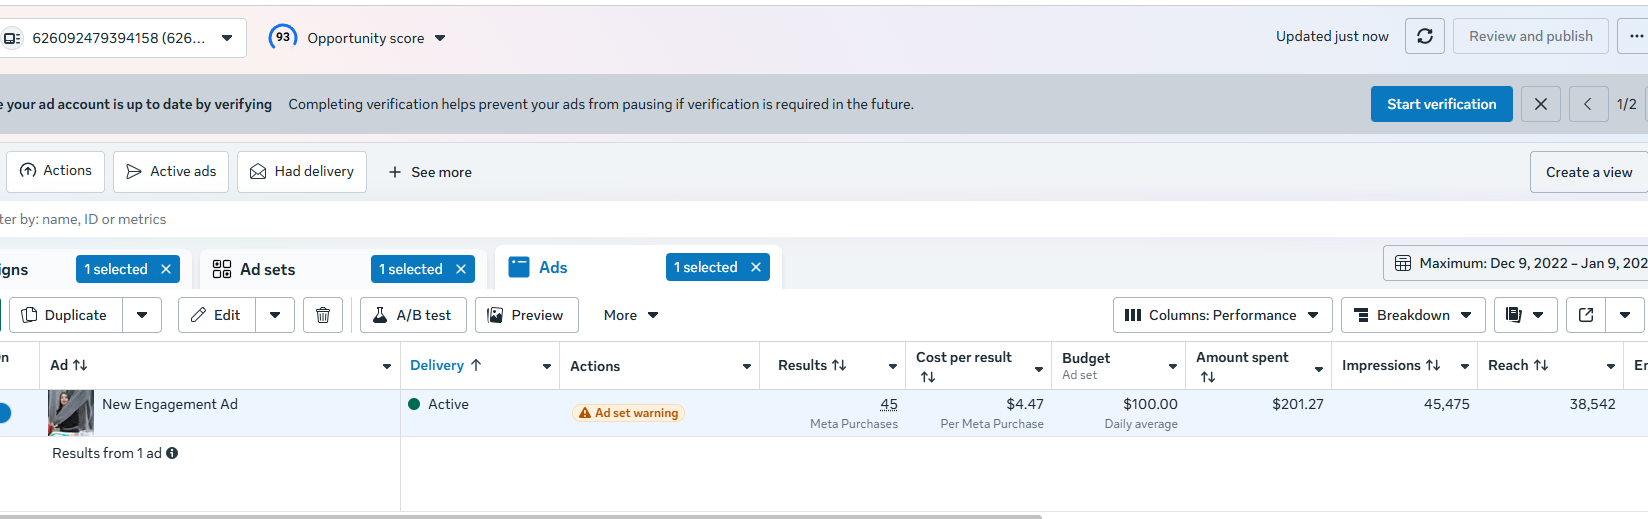Click the Start verification button
Image resolution: width=1648 pixels, height=519 pixels.
pyautogui.click(x=1441, y=104)
